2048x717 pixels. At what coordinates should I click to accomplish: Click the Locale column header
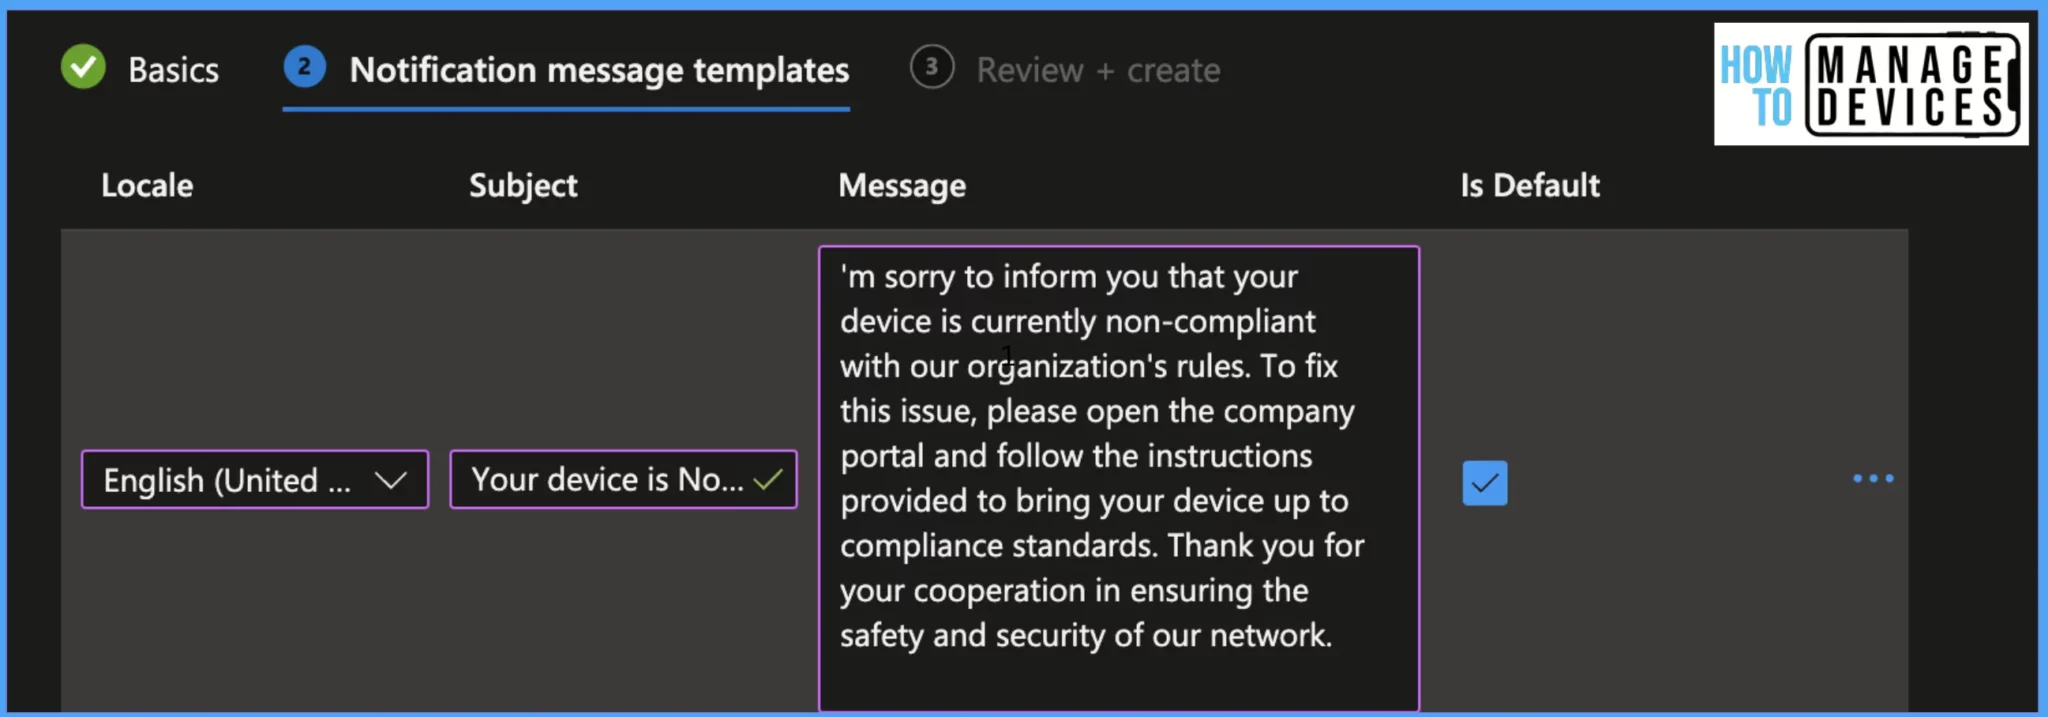[x=147, y=185]
